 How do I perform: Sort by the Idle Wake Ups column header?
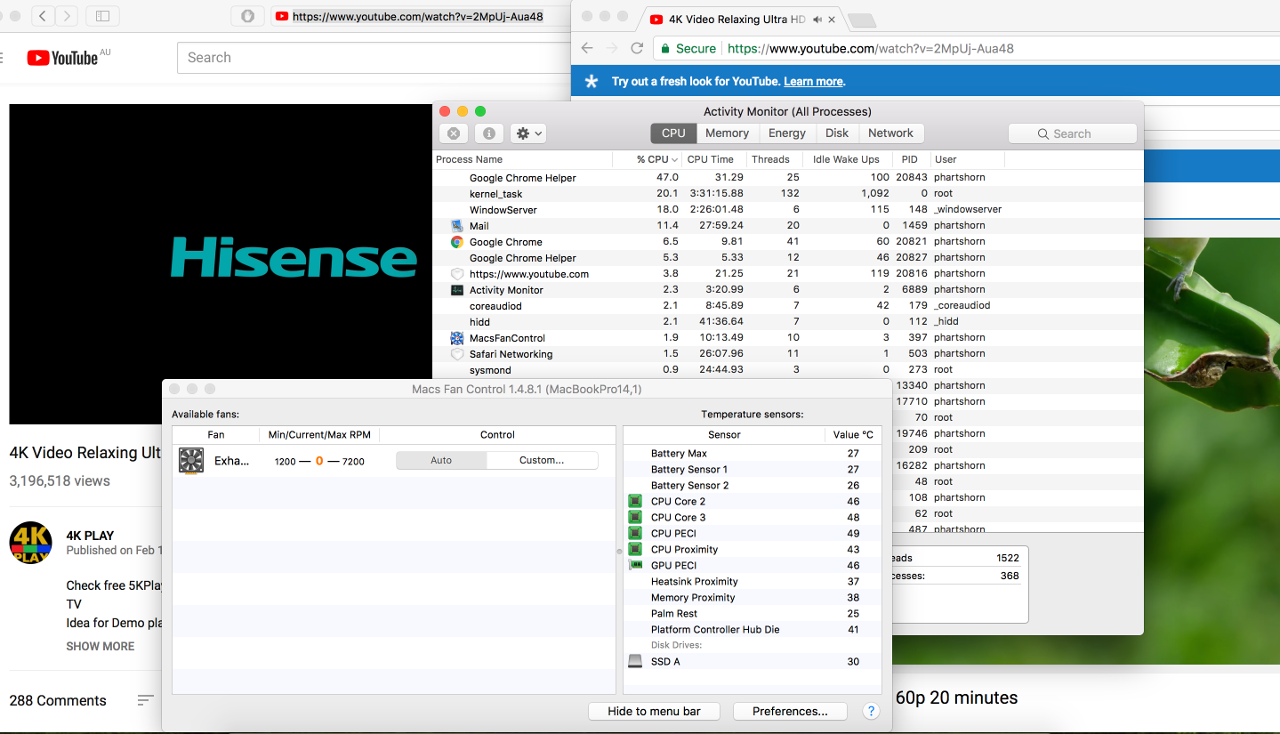(846, 159)
